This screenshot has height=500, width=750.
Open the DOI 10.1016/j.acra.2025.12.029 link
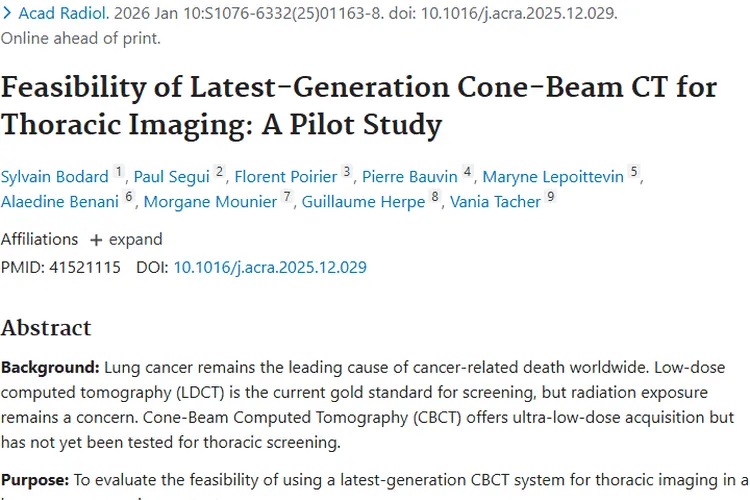click(x=270, y=267)
